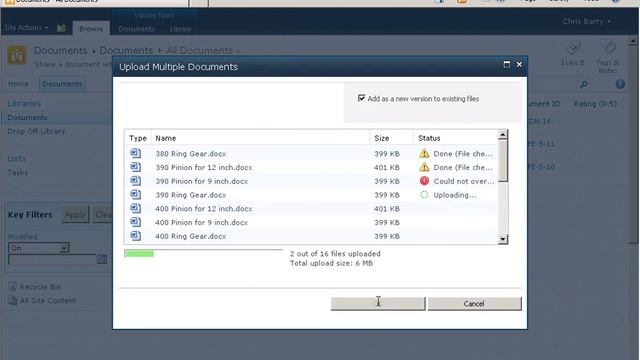Click the warning icon on the 380 Ring Gear row
Screen dimensions: 640x360
(x=424, y=153)
